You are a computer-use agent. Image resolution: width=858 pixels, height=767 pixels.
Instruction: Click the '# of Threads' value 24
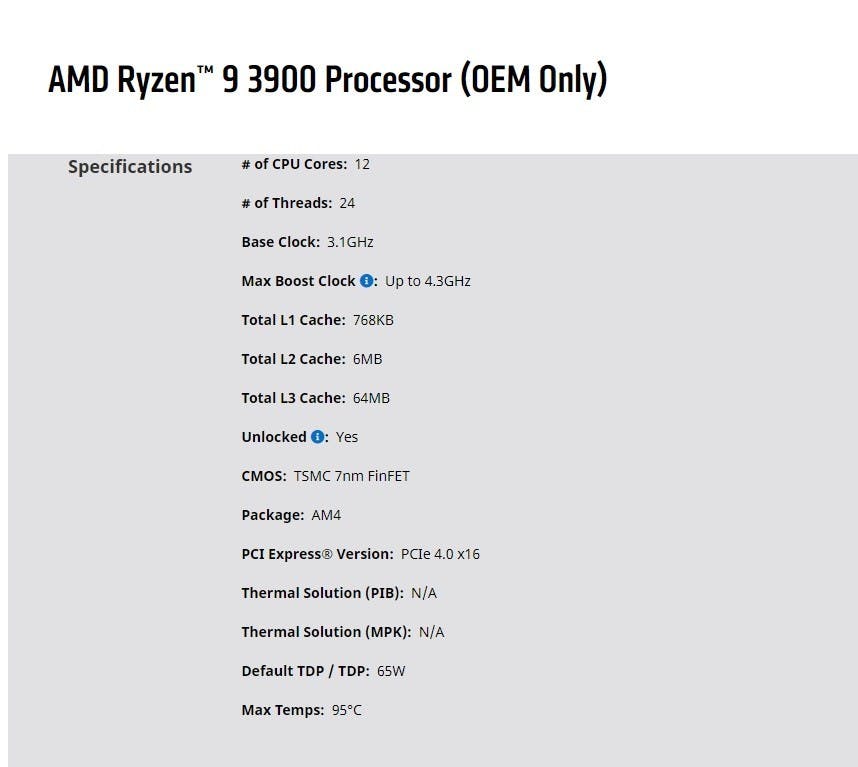pyautogui.click(x=347, y=203)
